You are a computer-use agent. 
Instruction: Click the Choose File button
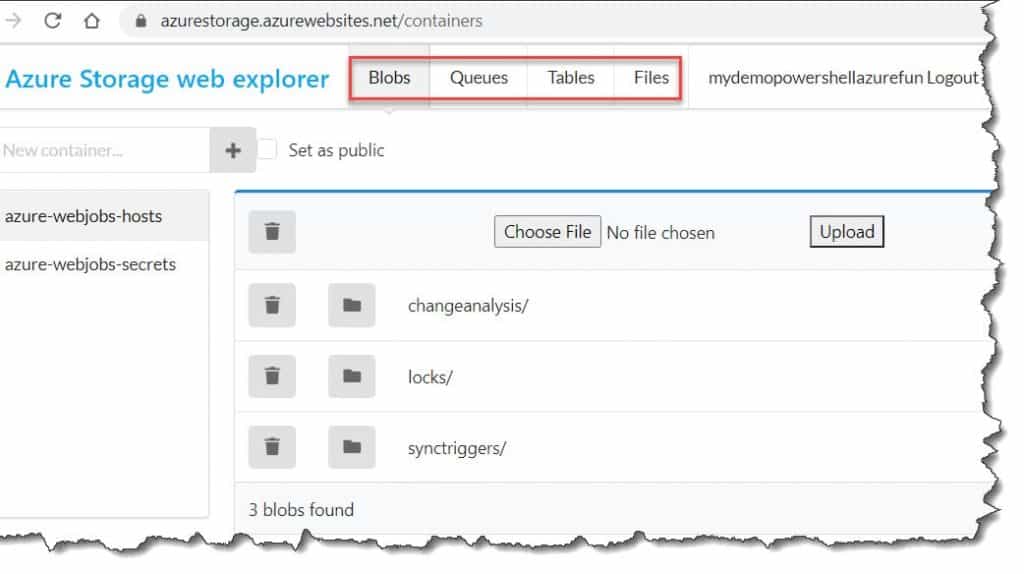pyautogui.click(x=547, y=232)
